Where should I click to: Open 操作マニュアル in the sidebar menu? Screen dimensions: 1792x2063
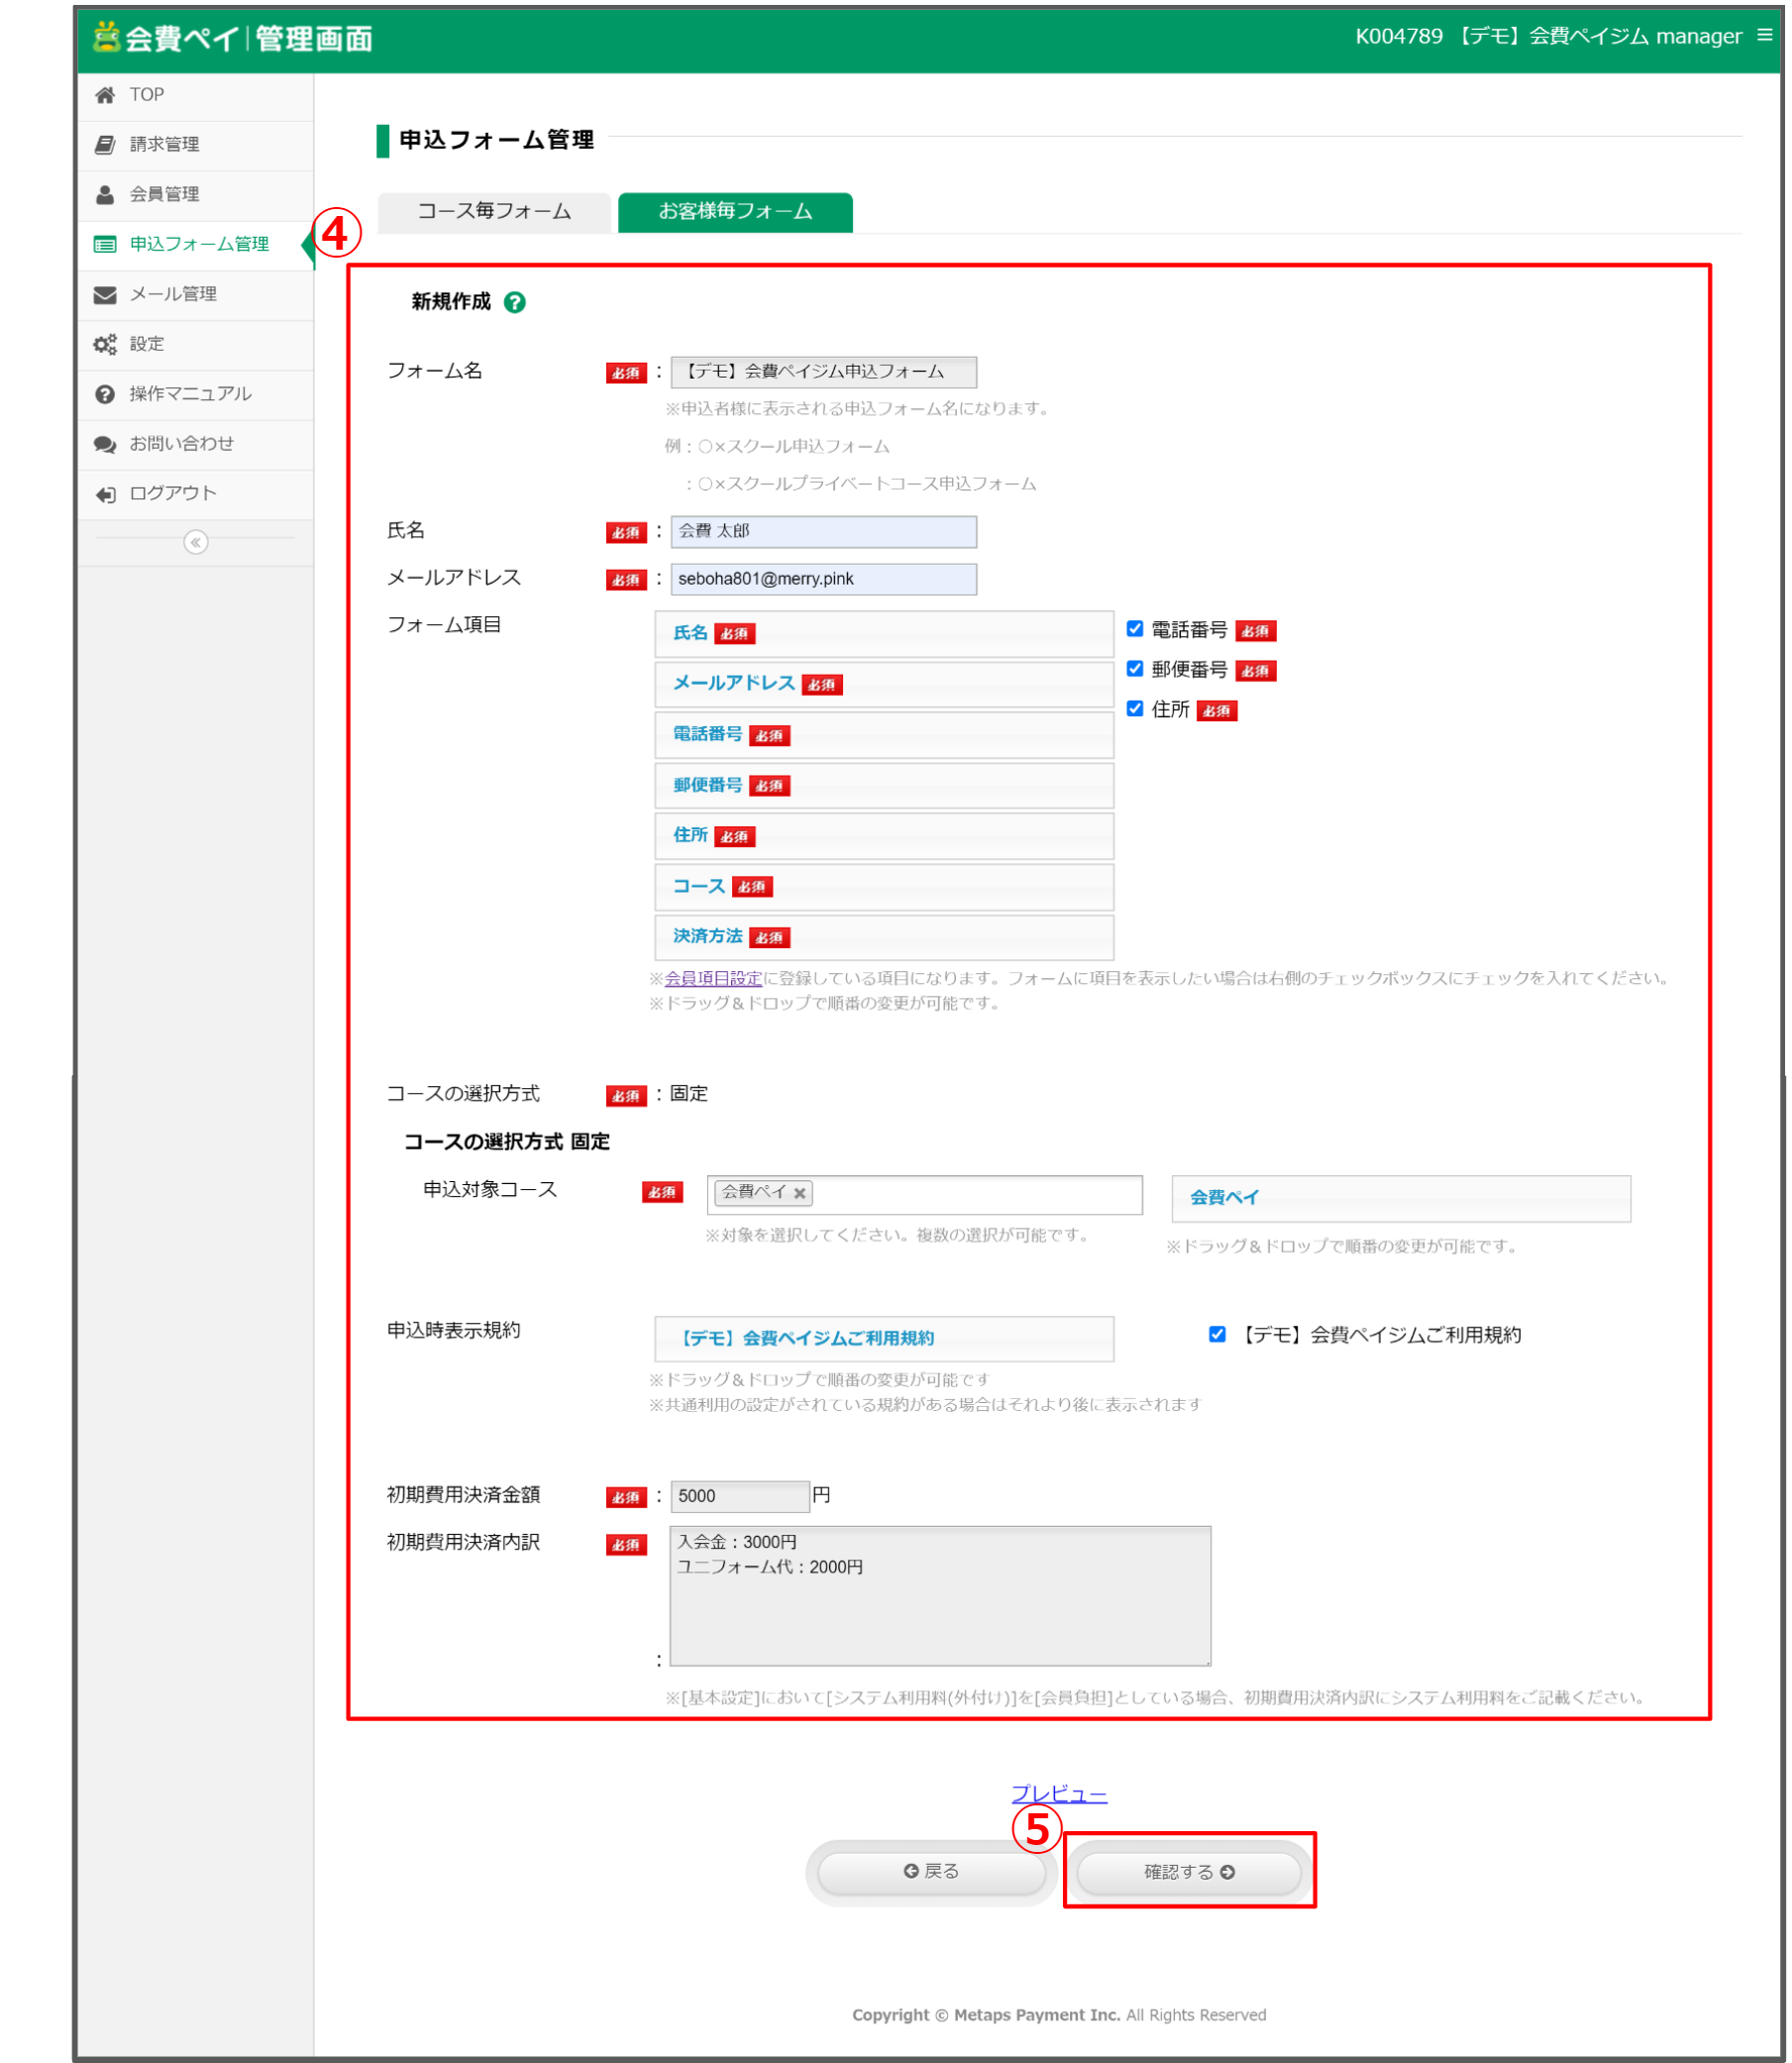[196, 395]
